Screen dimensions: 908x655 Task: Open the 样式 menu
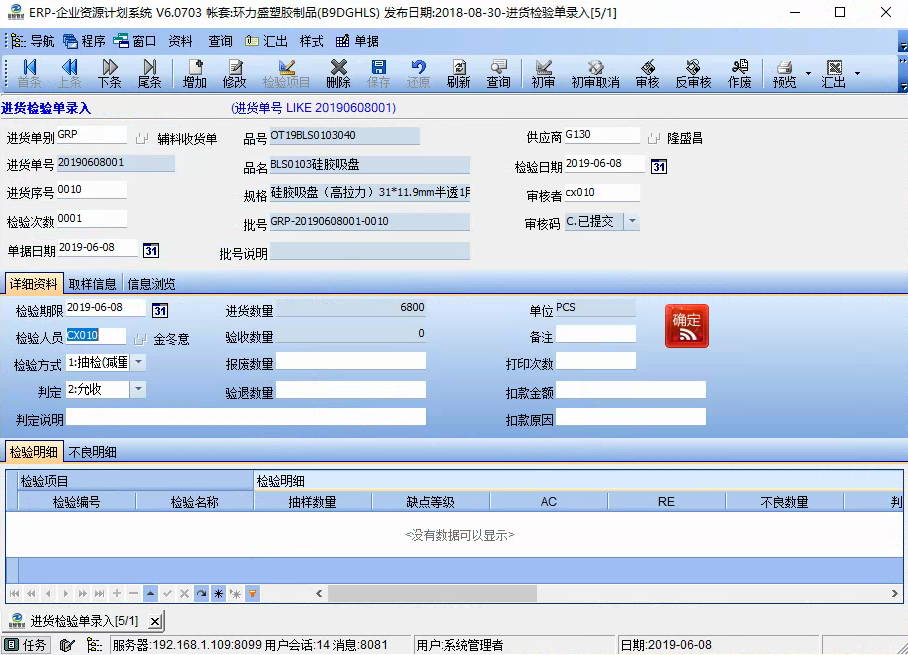point(311,41)
